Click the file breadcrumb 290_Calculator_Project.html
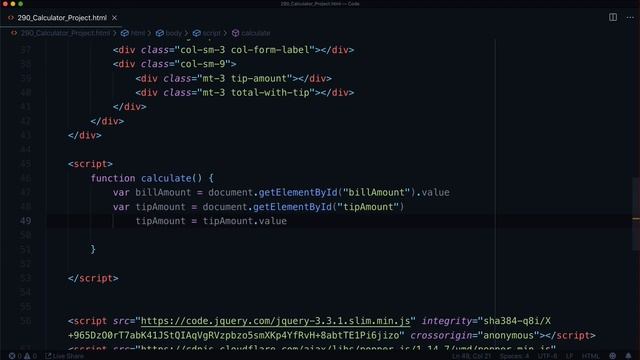The width and height of the screenshot is (640, 360). tap(65, 33)
